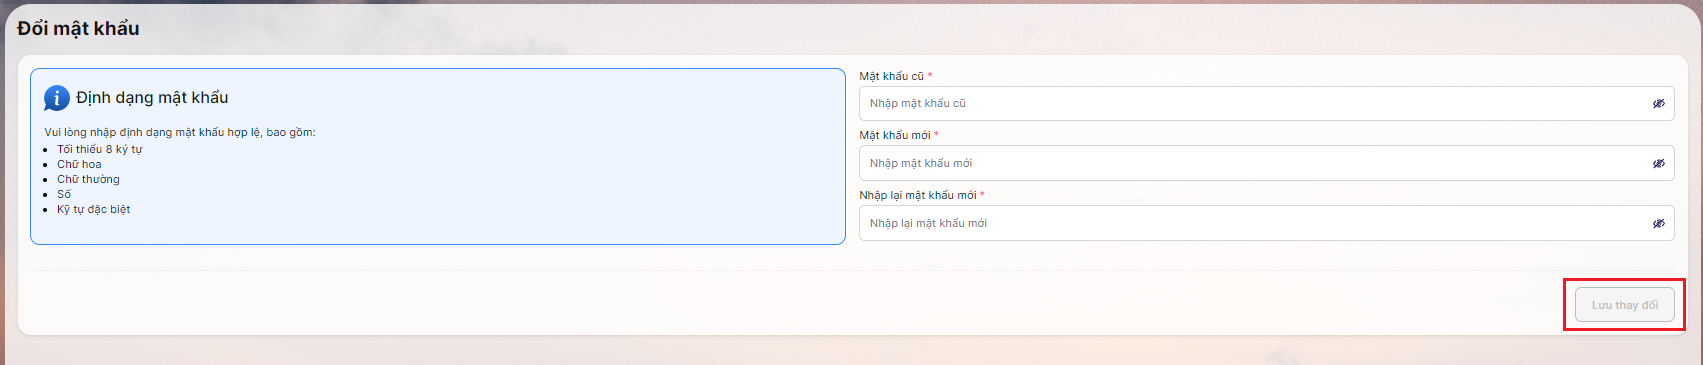Click the Vui lòng nhập định dạng instruction text
The width and height of the screenshot is (1703, 365).
(180, 133)
